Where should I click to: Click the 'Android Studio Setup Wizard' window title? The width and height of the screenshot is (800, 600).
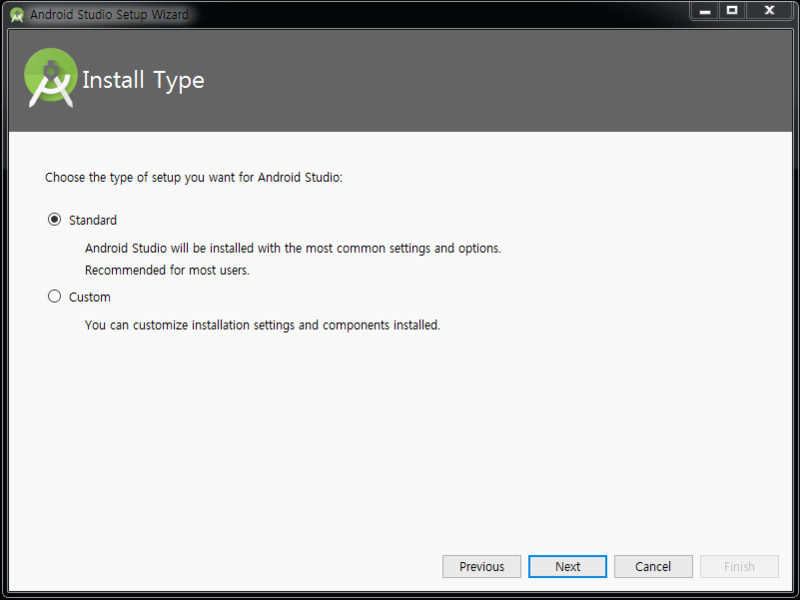[109, 15]
